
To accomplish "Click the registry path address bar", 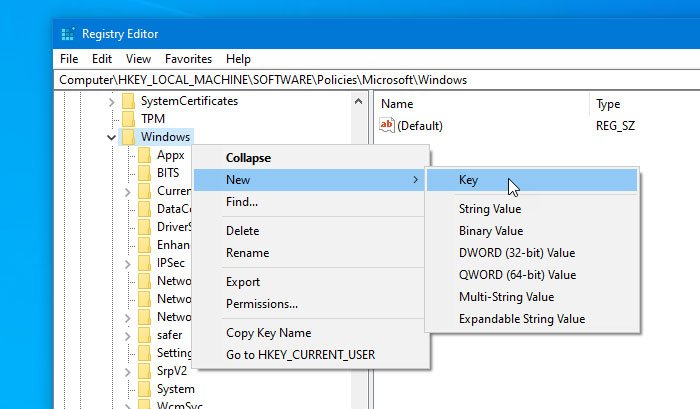I will [x=377, y=80].
